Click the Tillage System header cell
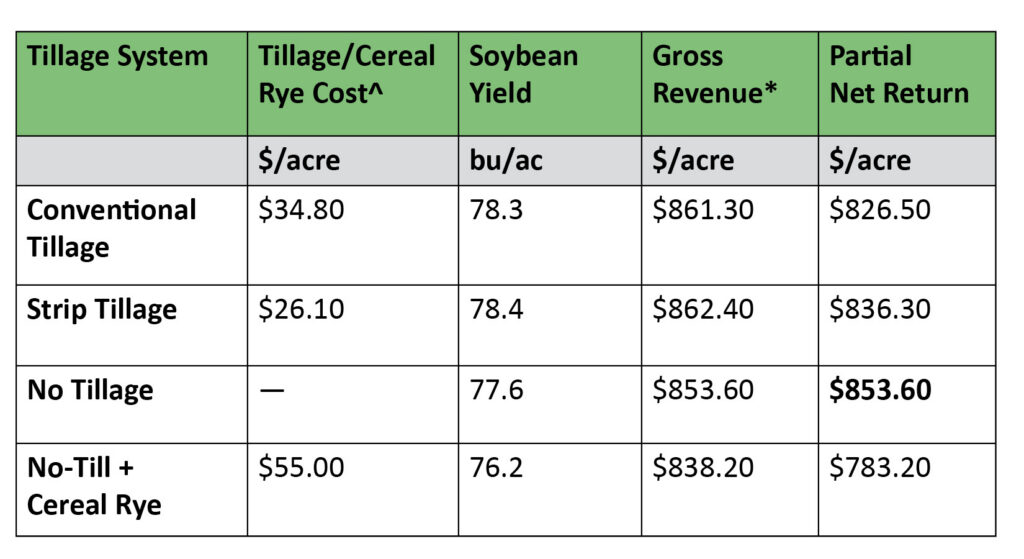This screenshot has width=1024, height=559. (x=117, y=56)
